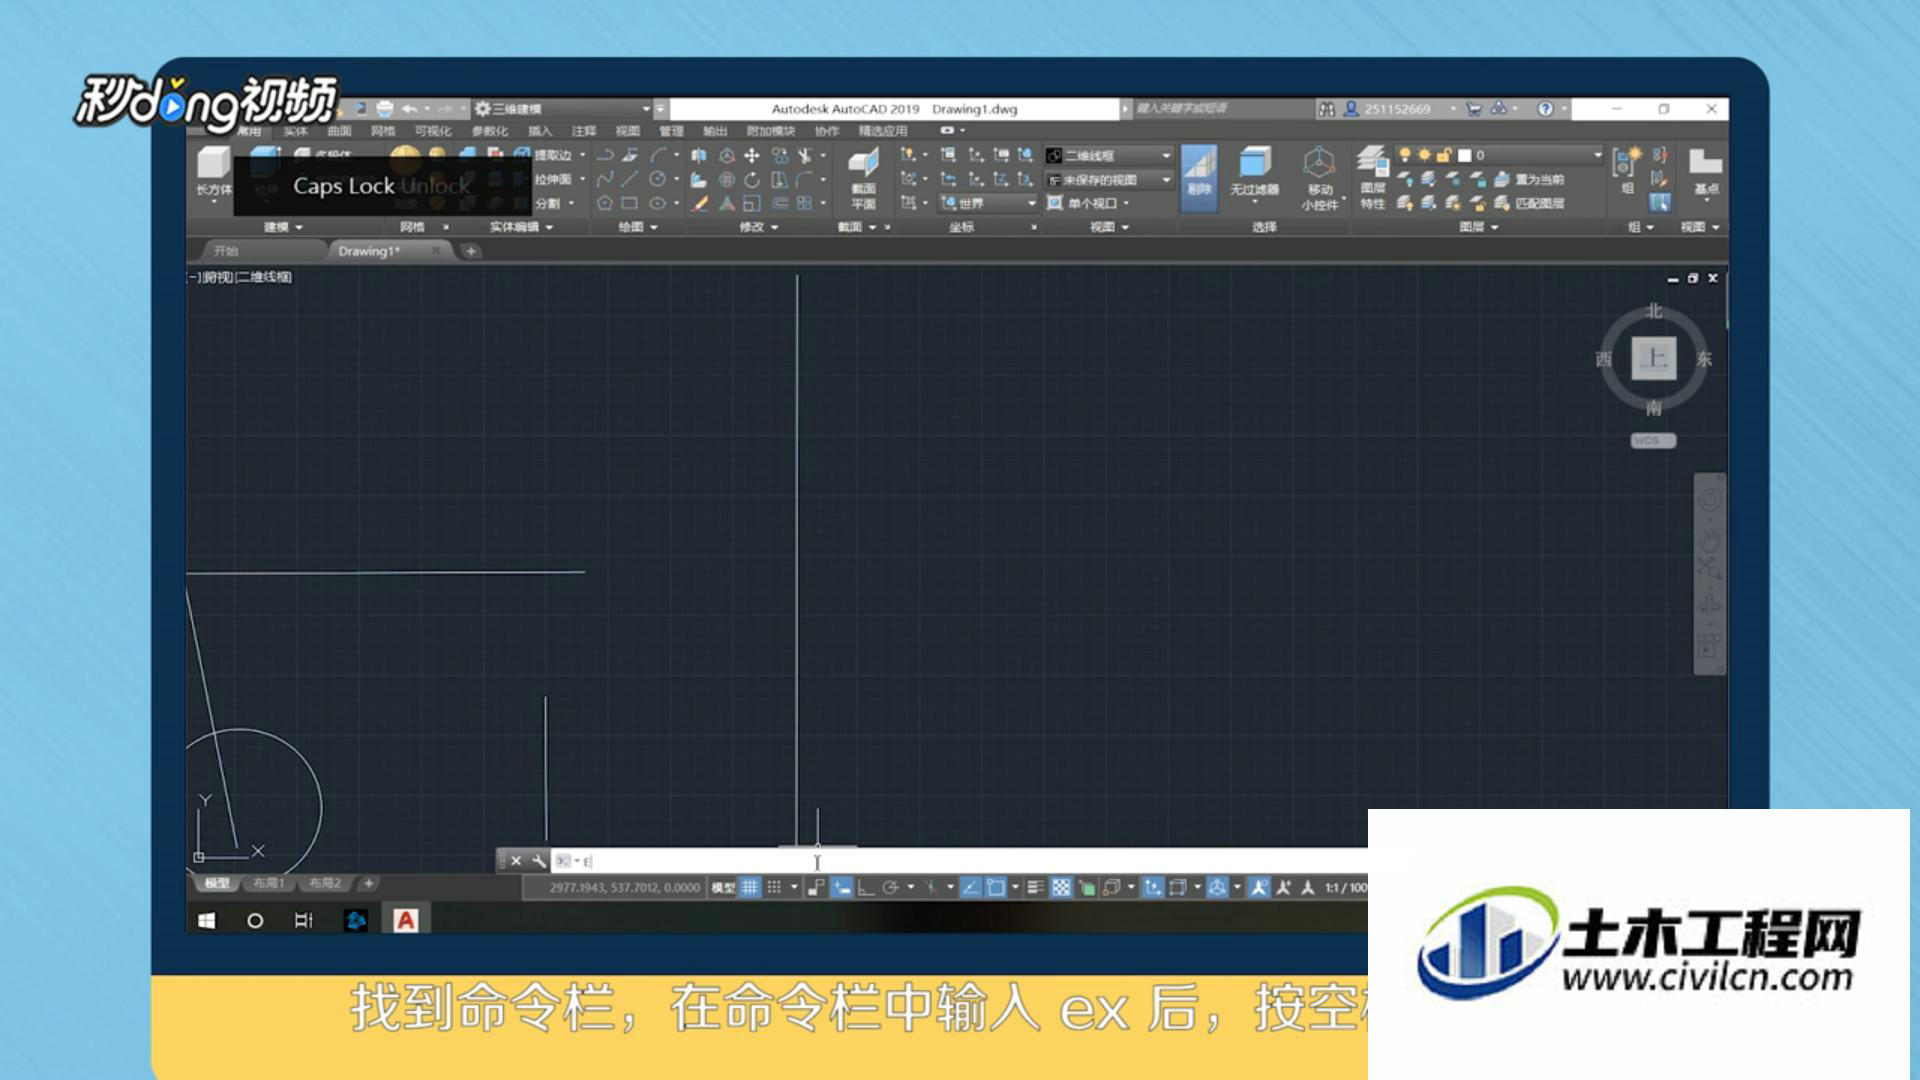Screen dimensions: 1920x1080
Task: Open the Annotate (注释) ribbon tab
Action: (584, 131)
